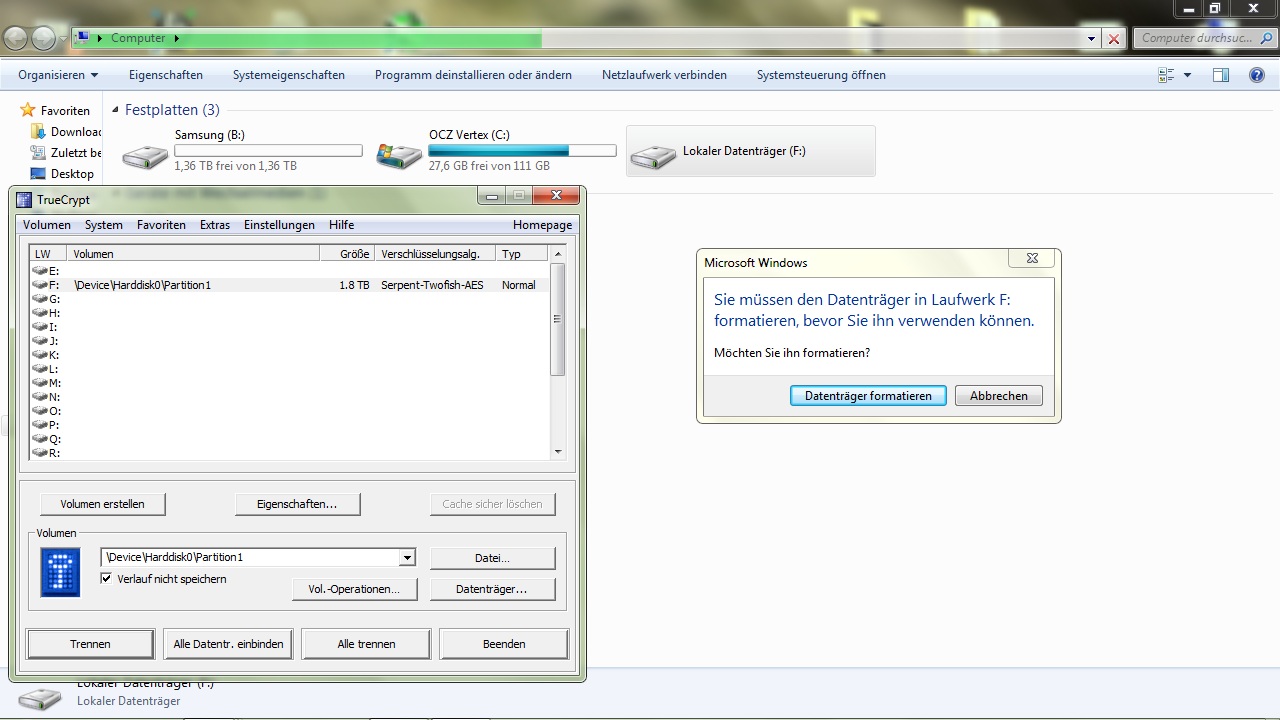This screenshot has width=1280, height=720.
Task: Open the Hilfe menu in TrueCrypt
Action: pyautogui.click(x=341, y=225)
